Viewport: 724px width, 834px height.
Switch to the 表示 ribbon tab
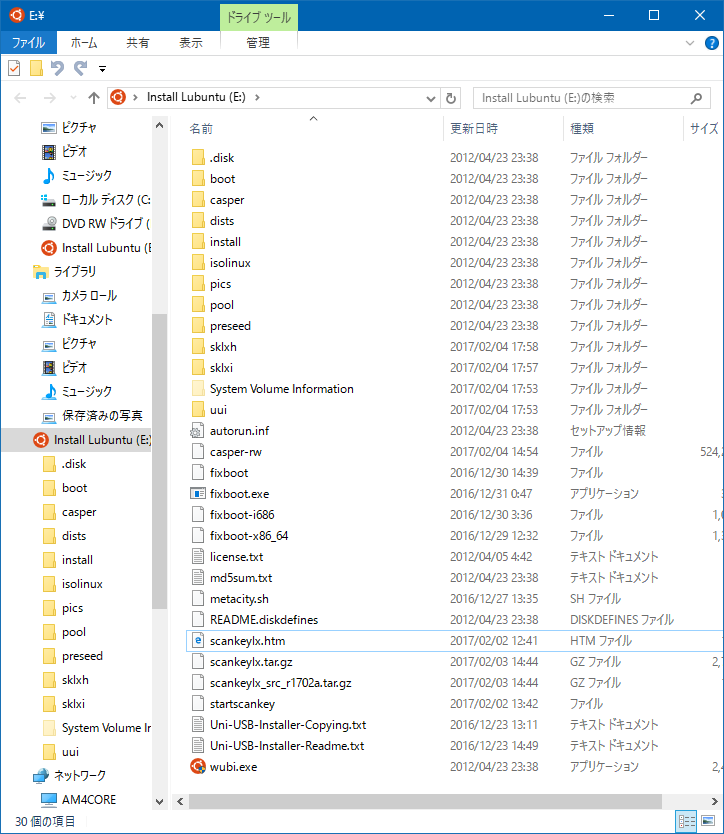(190, 43)
